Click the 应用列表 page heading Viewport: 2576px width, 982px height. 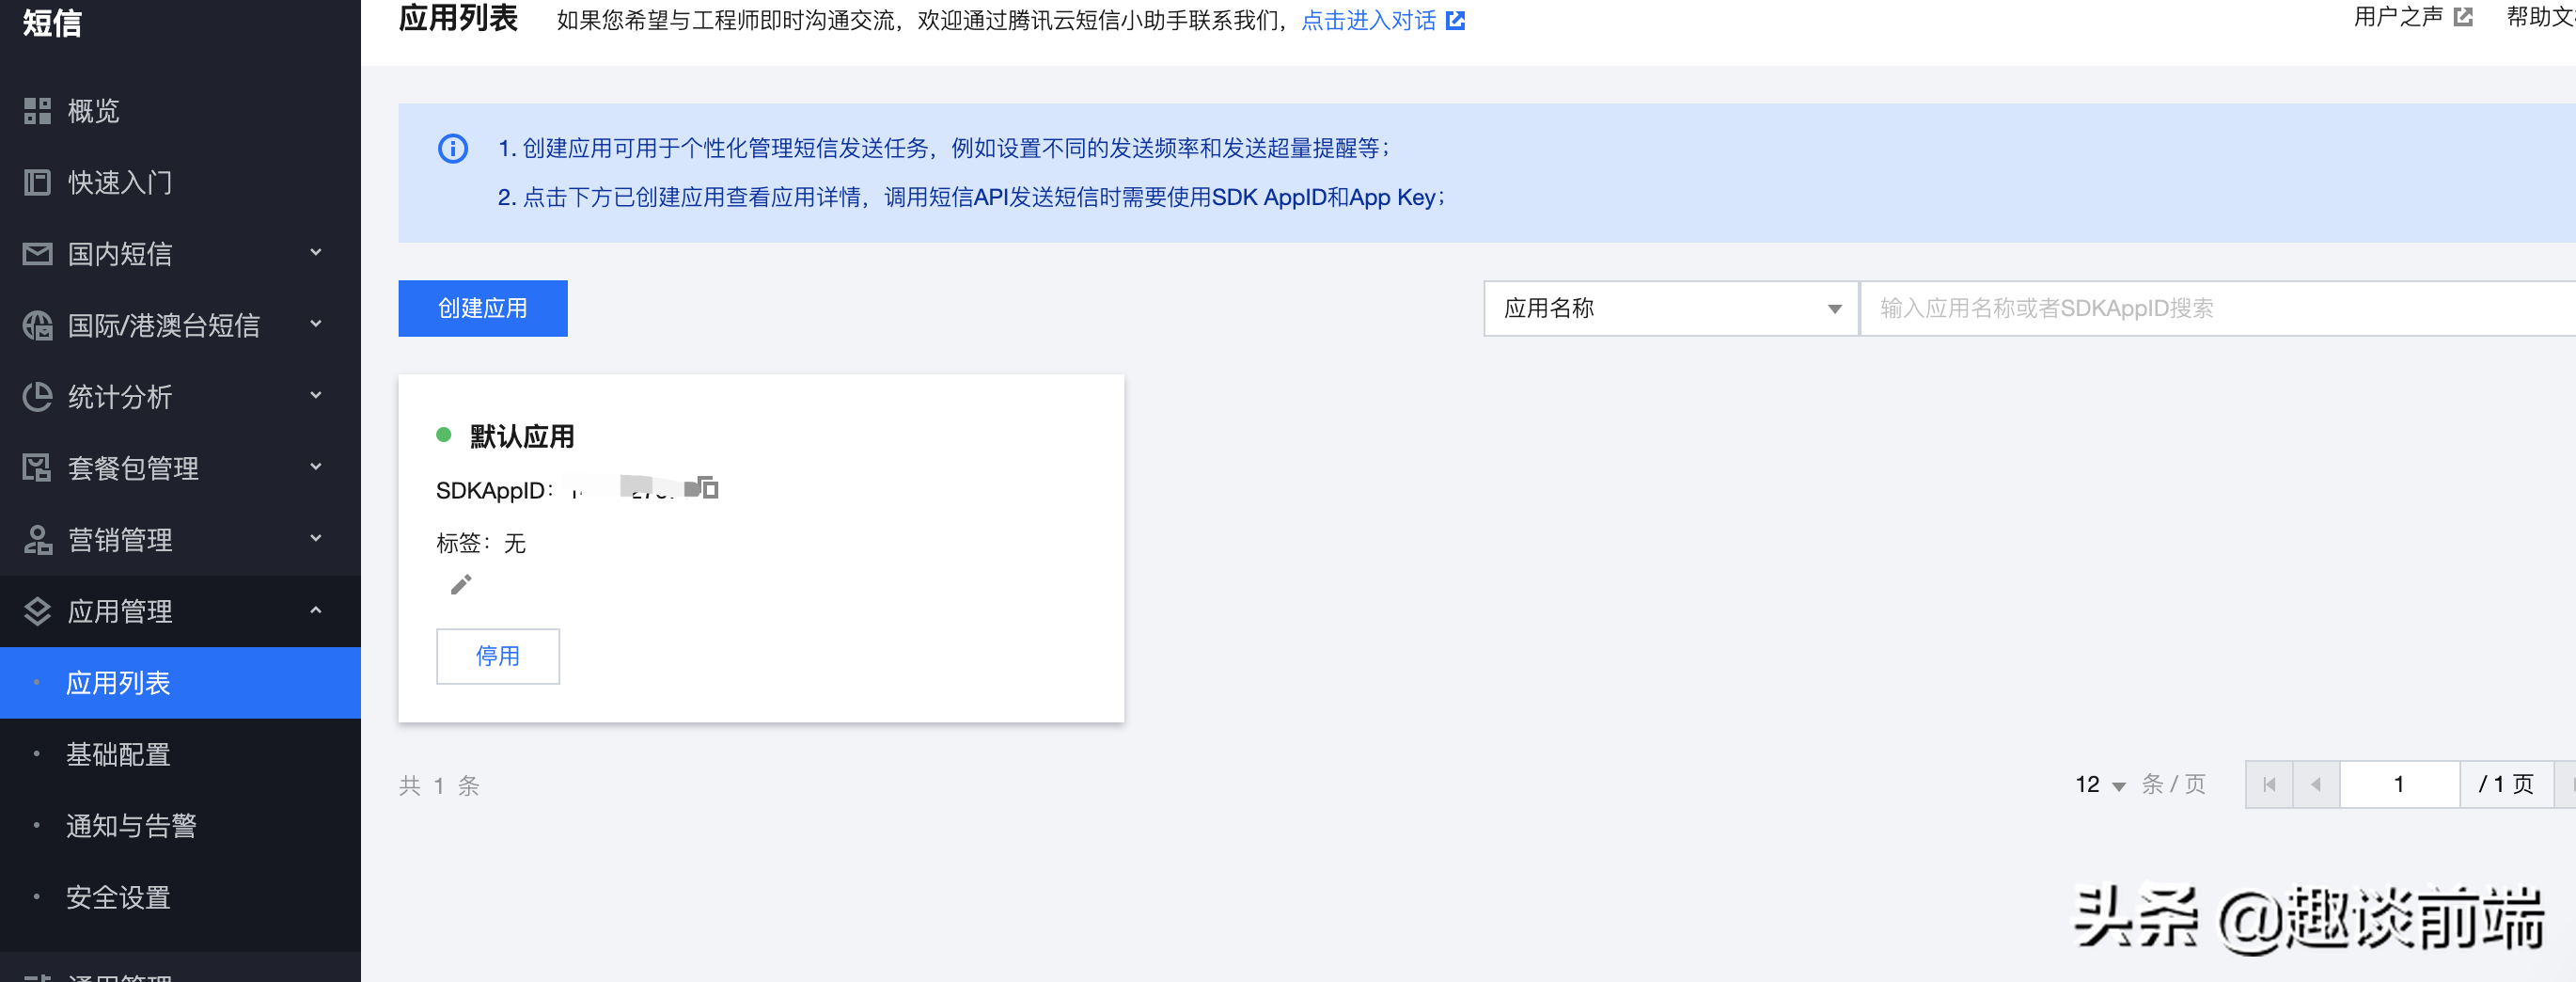coord(458,18)
